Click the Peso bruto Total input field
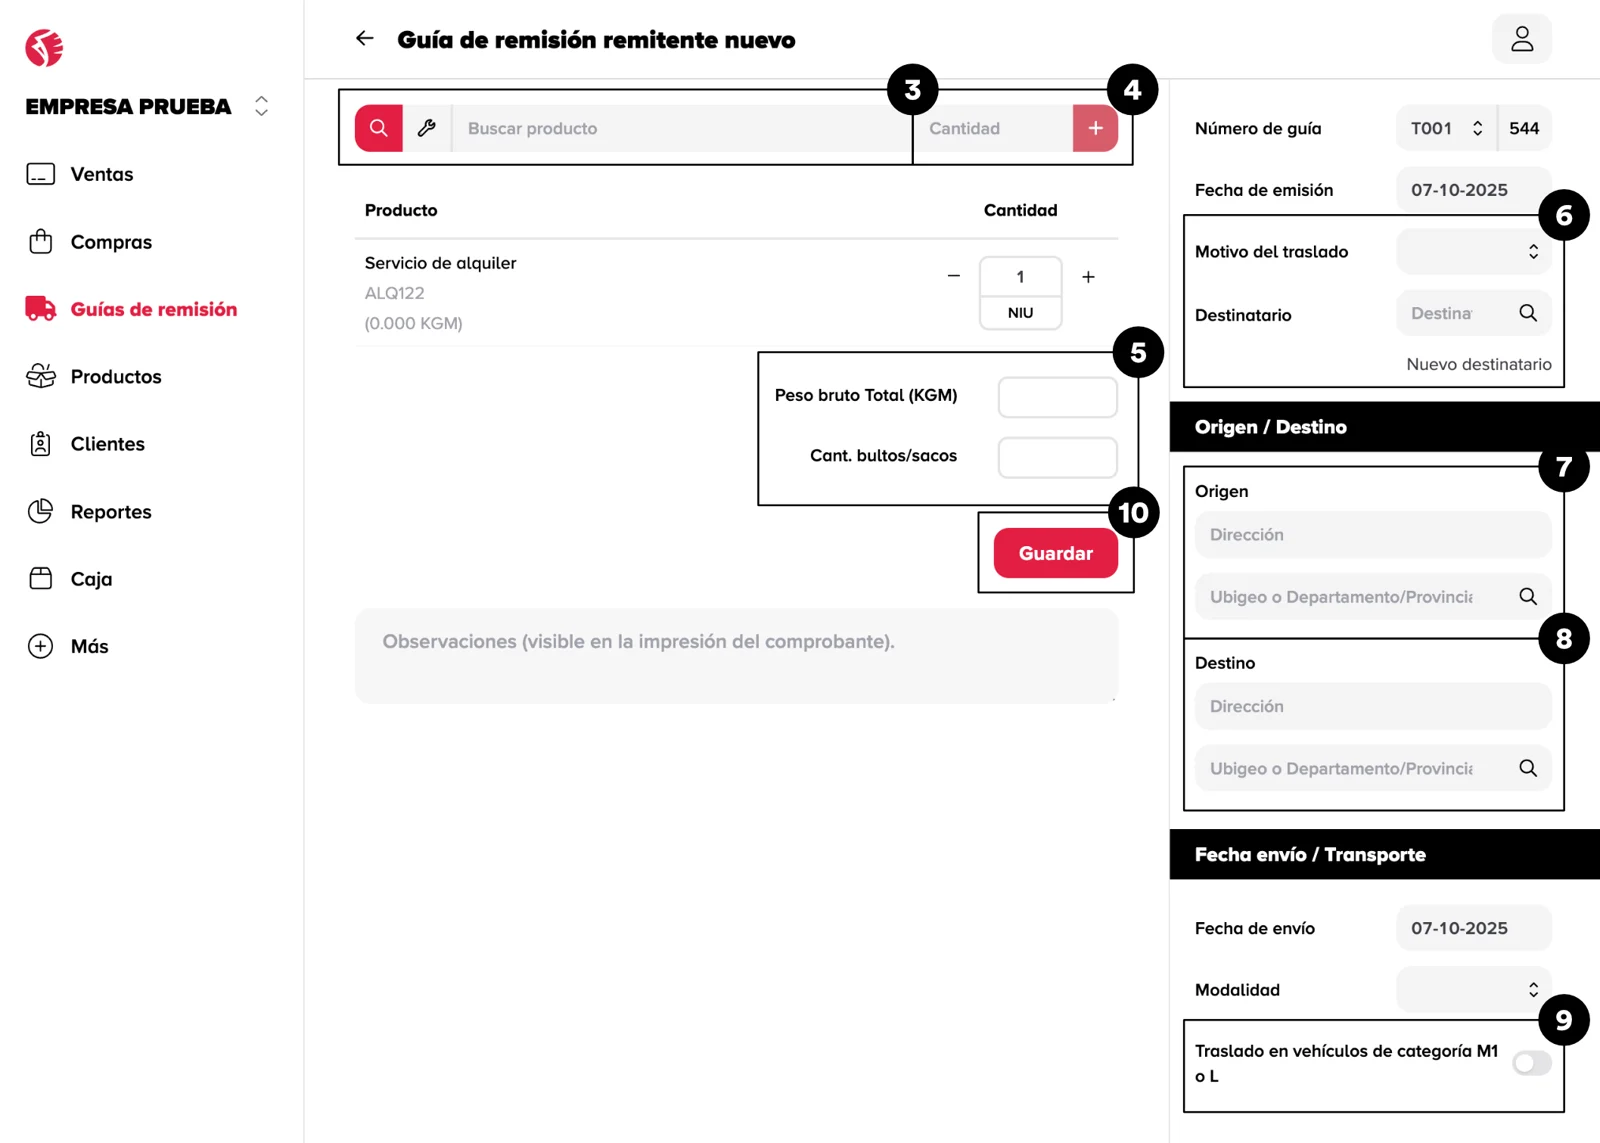Image resolution: width=1600 pixels, height=1143 pixels. click(1057, 397)
